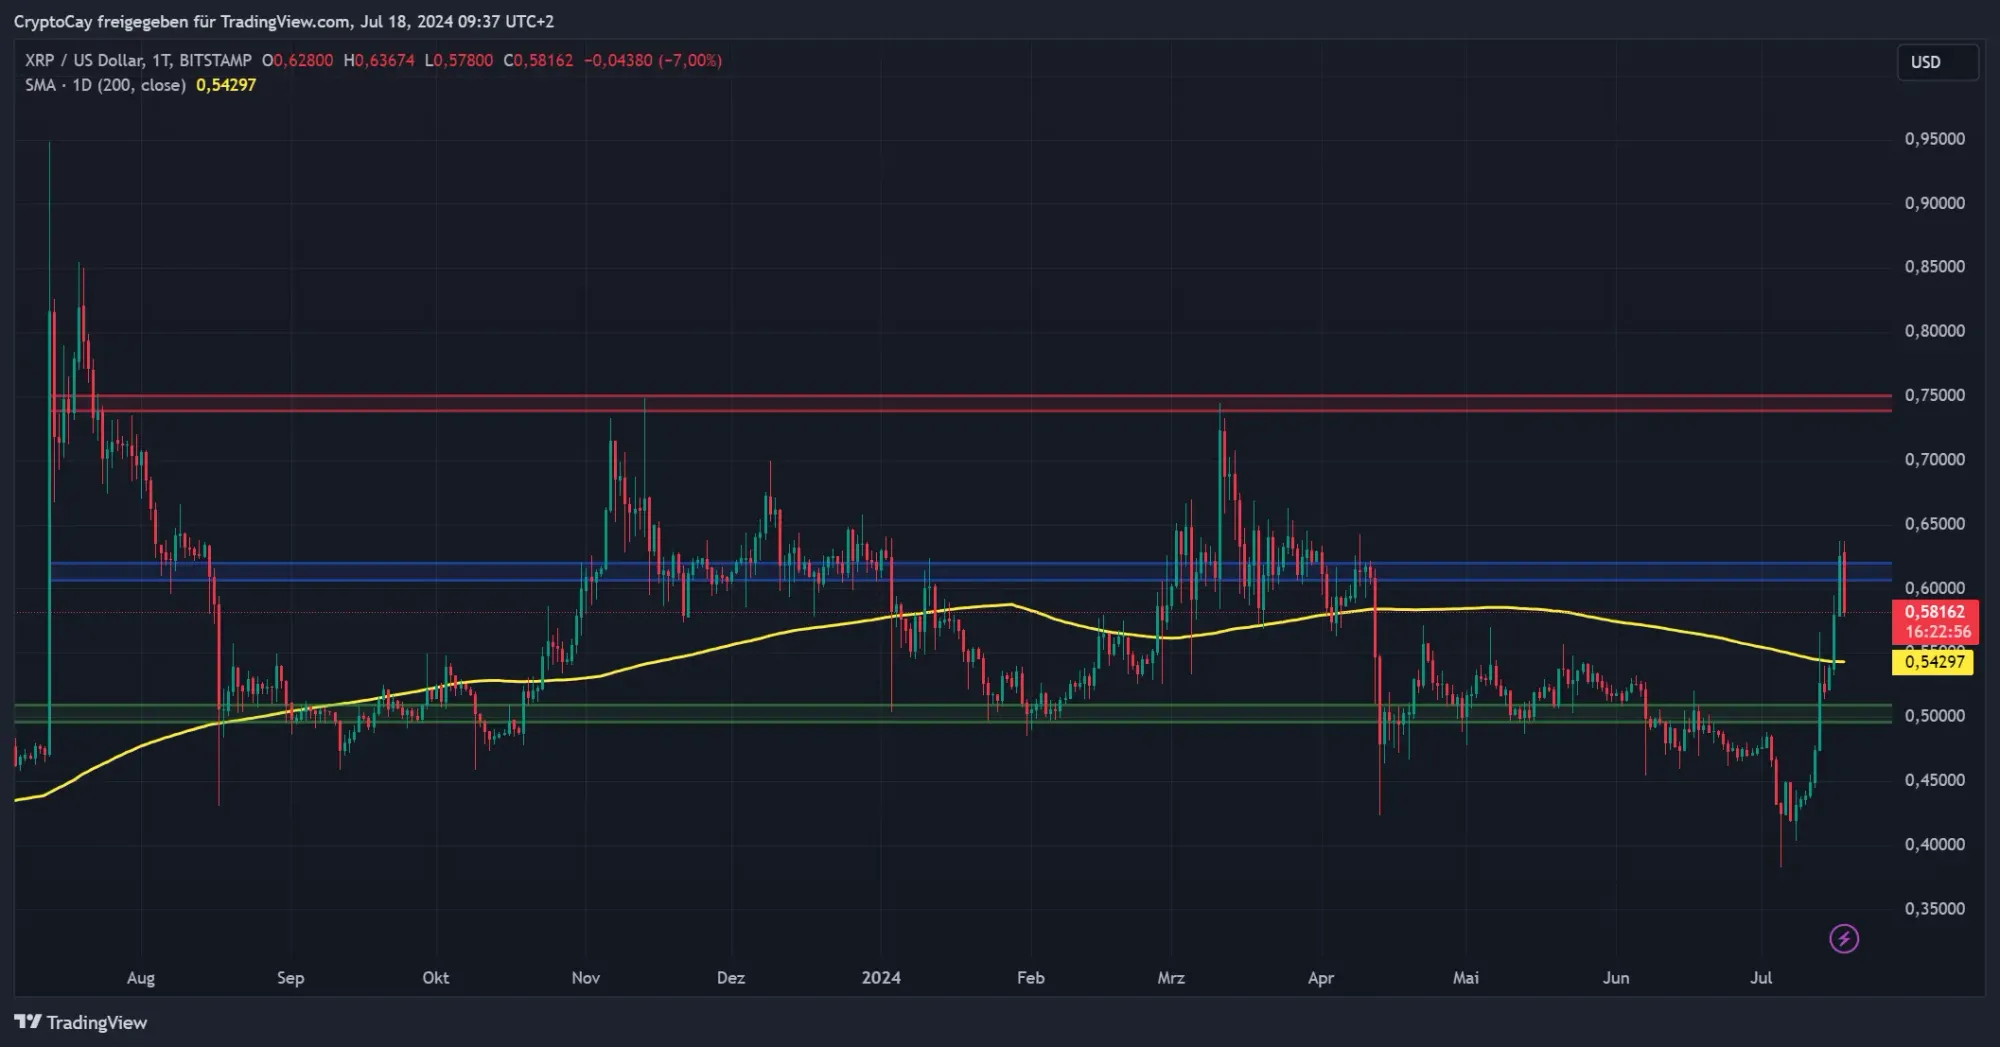The image size is (2000, 1047).
Task: Click the Nov label on time axis
Action: [586, 978]
